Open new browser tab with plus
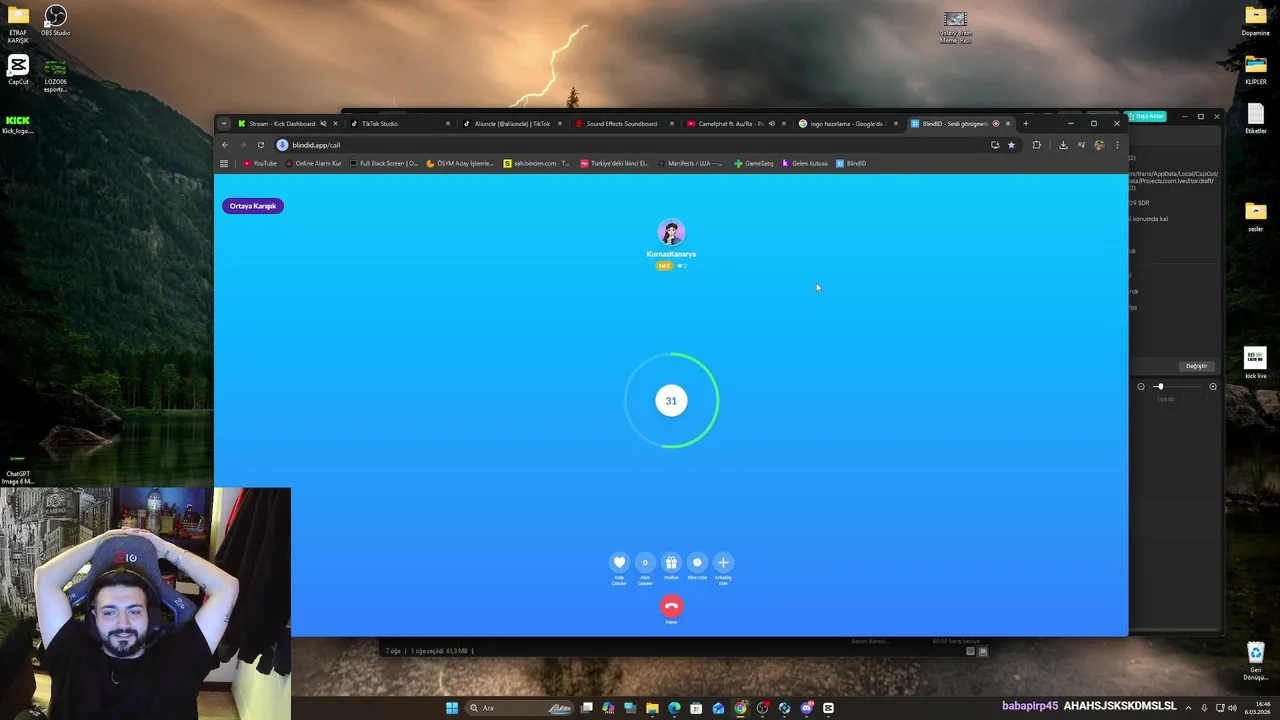The height and width of the screenshot is (720, 1280). pyautogui.click(x=1025, y=124)
